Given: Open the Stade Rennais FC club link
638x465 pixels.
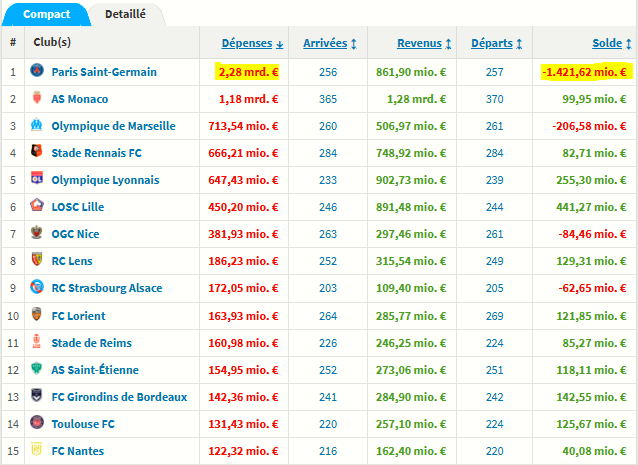Looking at the screenshot, I should pyautogui.click(x=96, y=153).
